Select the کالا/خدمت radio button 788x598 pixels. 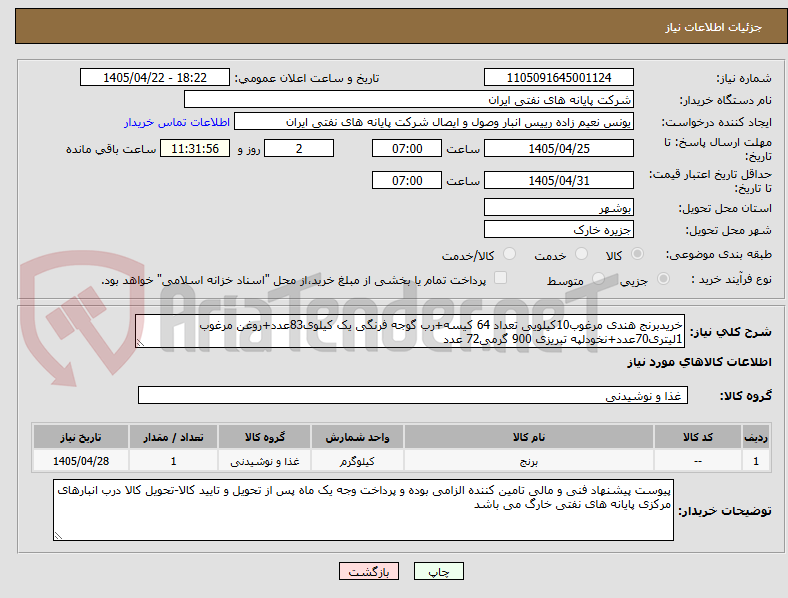click(510, 254)
